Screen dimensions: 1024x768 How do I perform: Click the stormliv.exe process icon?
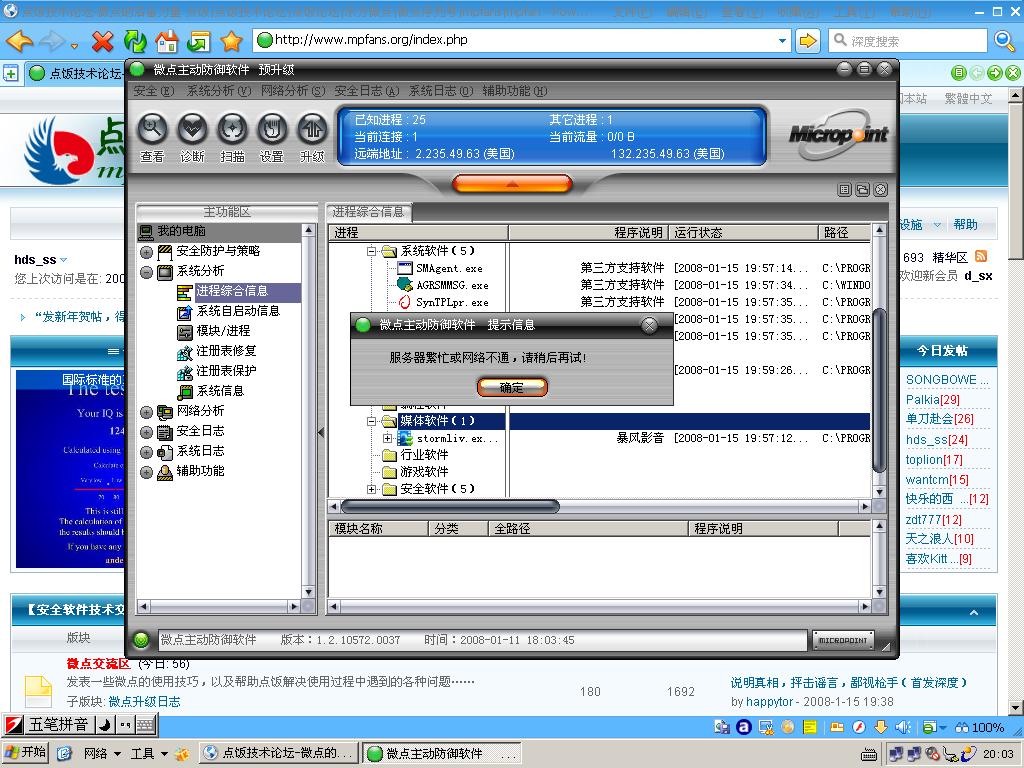click(x=405, y=438)
